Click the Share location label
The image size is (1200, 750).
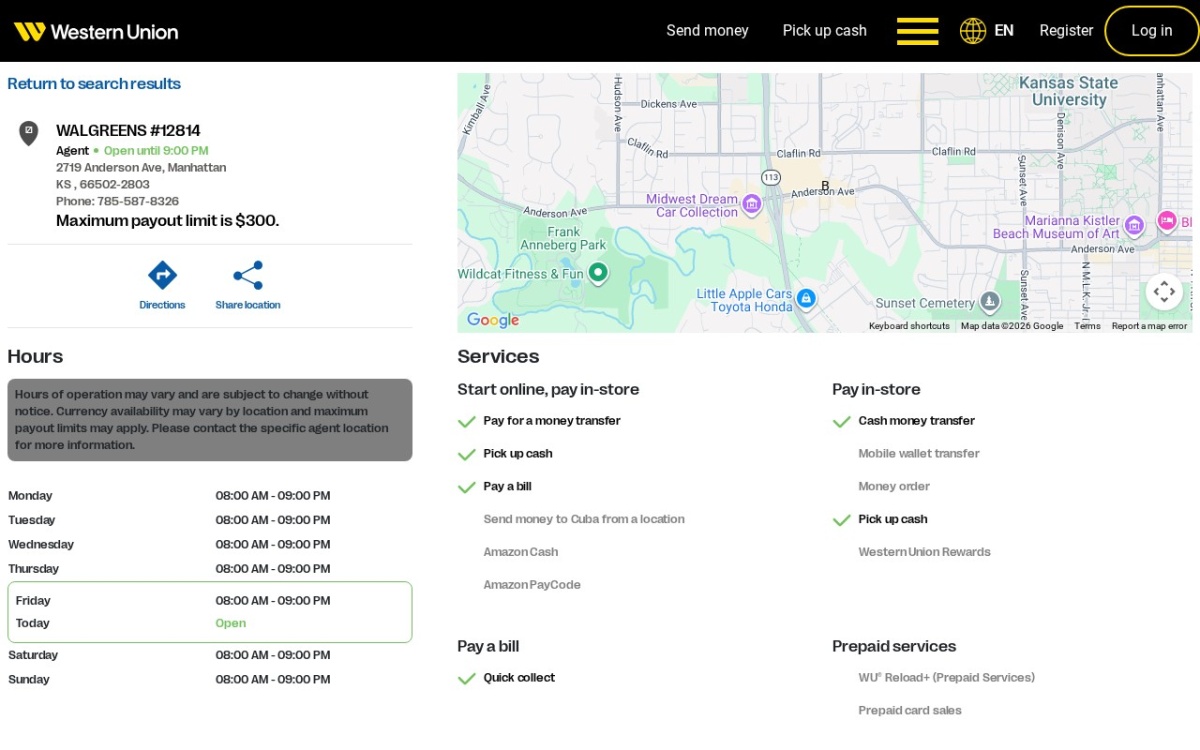[x=248, y=305]
